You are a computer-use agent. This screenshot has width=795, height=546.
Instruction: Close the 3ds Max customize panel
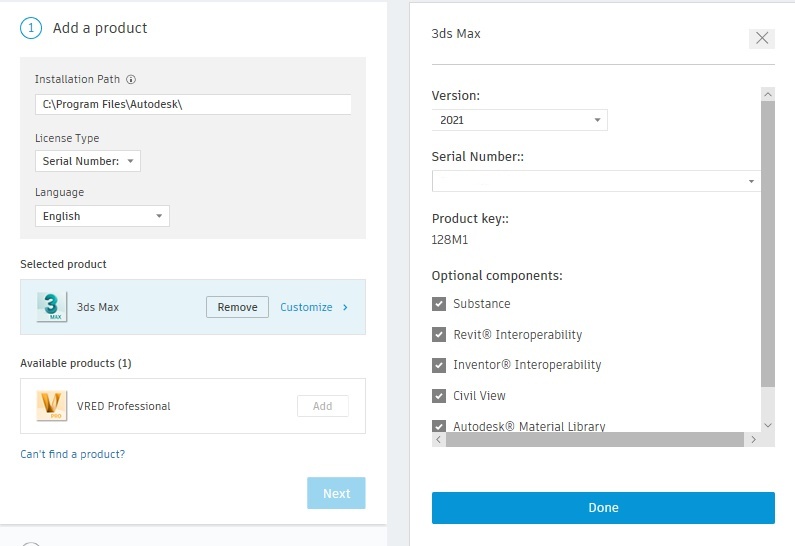tap(762, 38)
